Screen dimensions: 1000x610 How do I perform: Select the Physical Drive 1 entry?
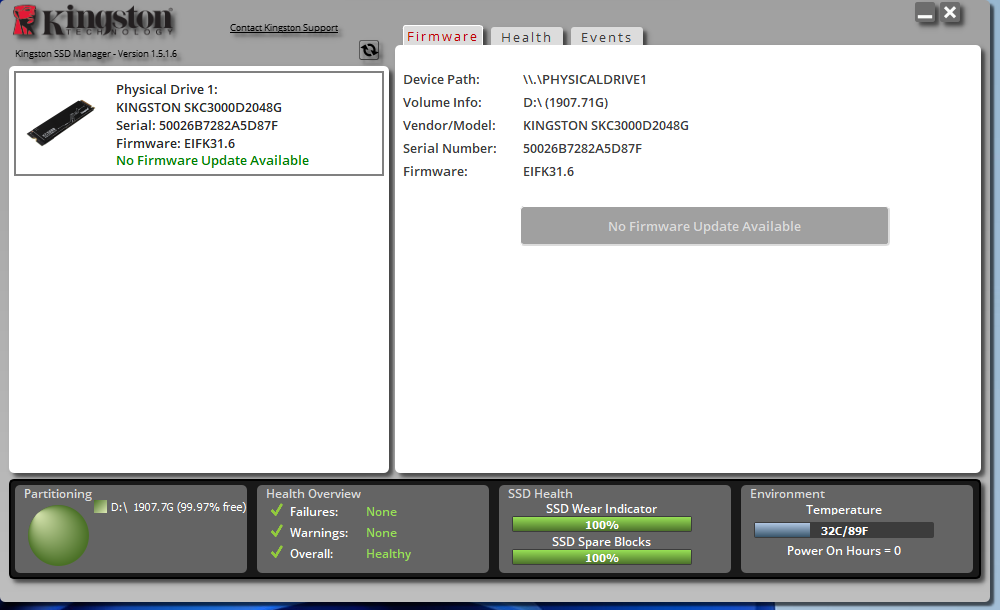coord(199,123)
